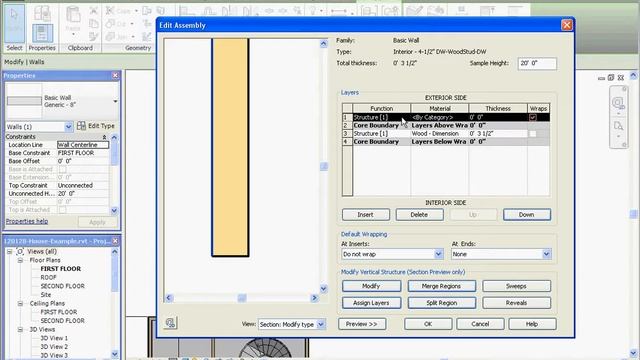This screenshot has width=640, height=360.
Task: Click the Type Properties icon in ribbon
Action: [42, 13]
